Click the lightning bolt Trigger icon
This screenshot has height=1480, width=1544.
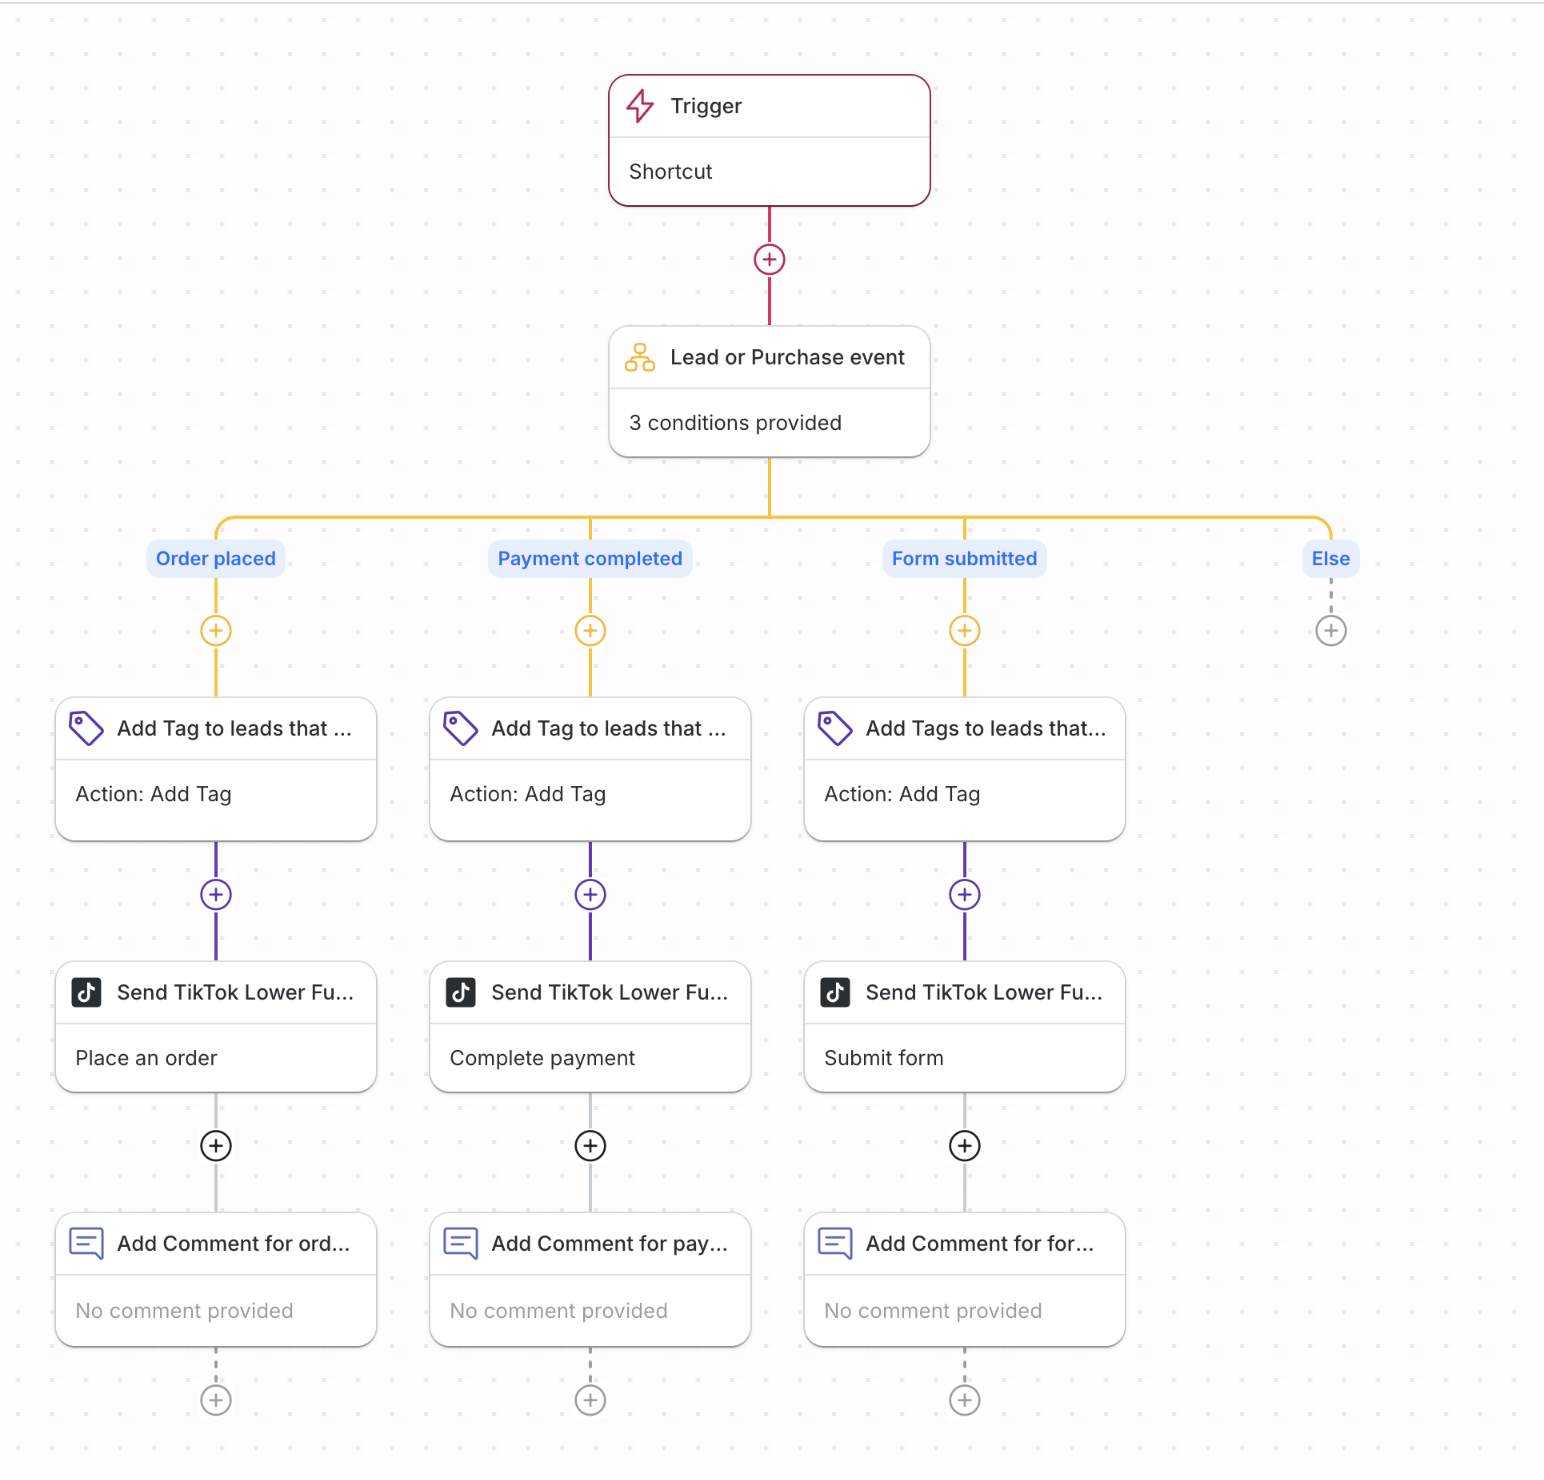click(640, 106)
